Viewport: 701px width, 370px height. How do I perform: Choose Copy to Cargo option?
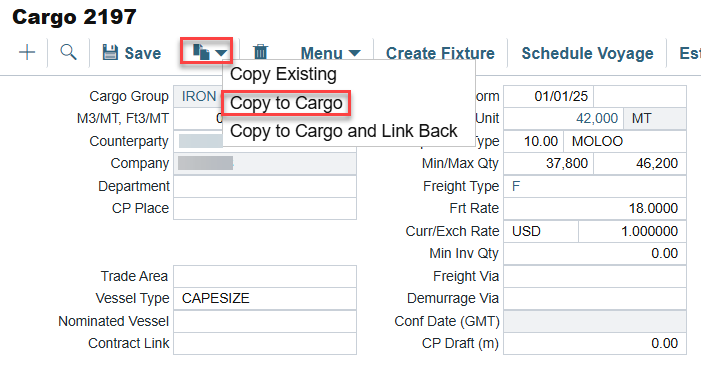tap(286, 103)
